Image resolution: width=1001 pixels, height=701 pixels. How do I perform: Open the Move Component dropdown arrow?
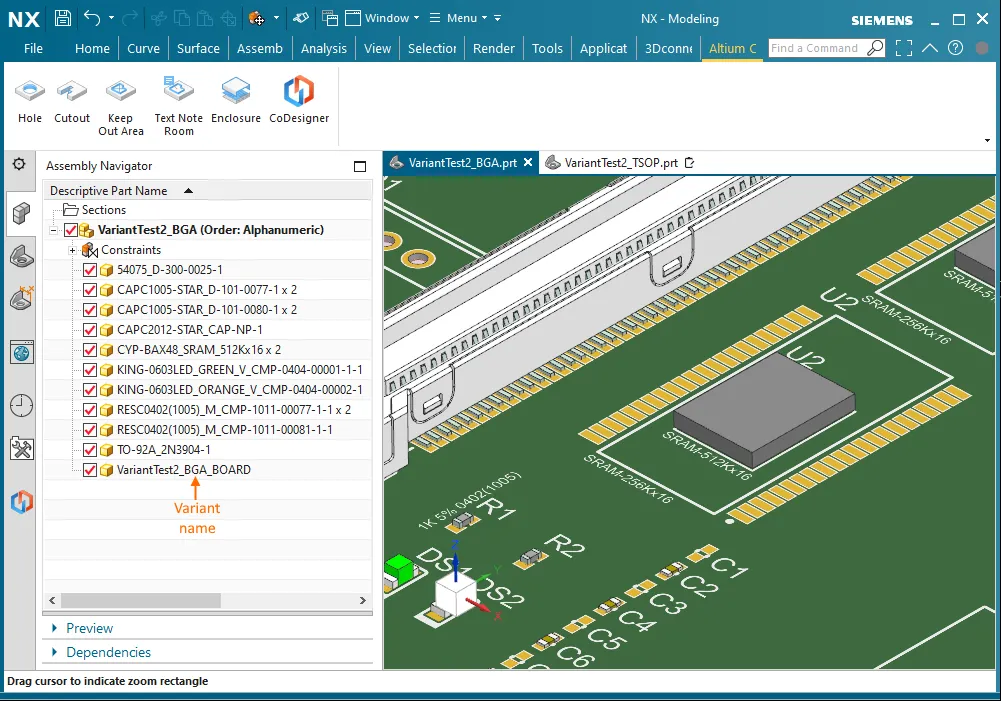pyautogui.click(x=276, y=18)
